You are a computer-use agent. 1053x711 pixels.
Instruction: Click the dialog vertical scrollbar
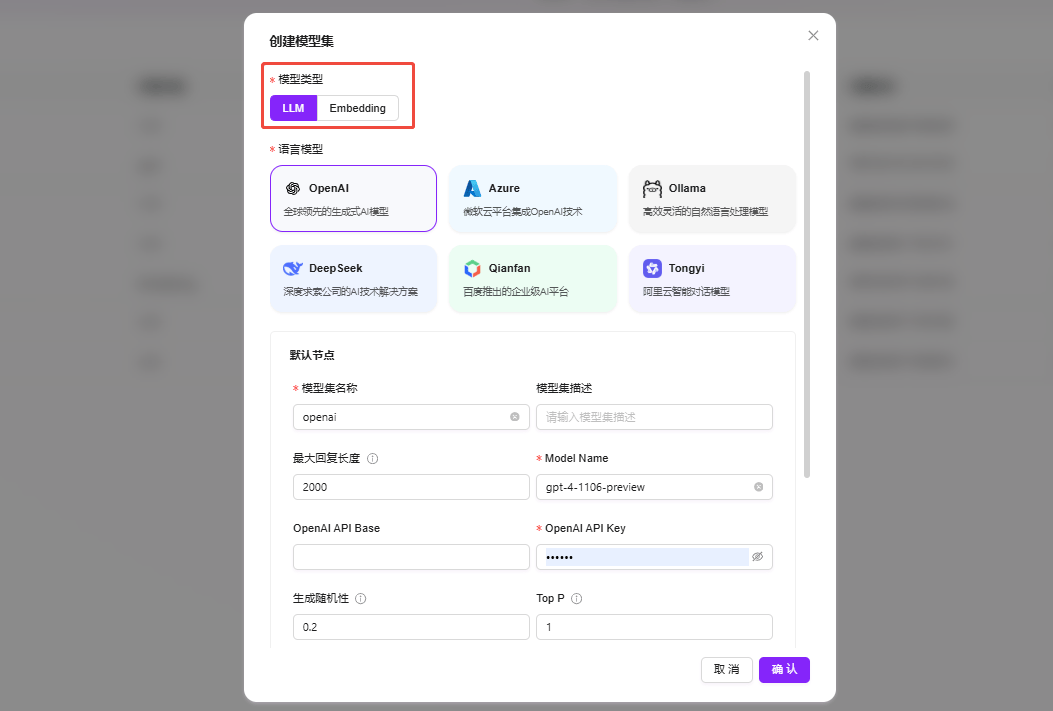coord(807,274)
